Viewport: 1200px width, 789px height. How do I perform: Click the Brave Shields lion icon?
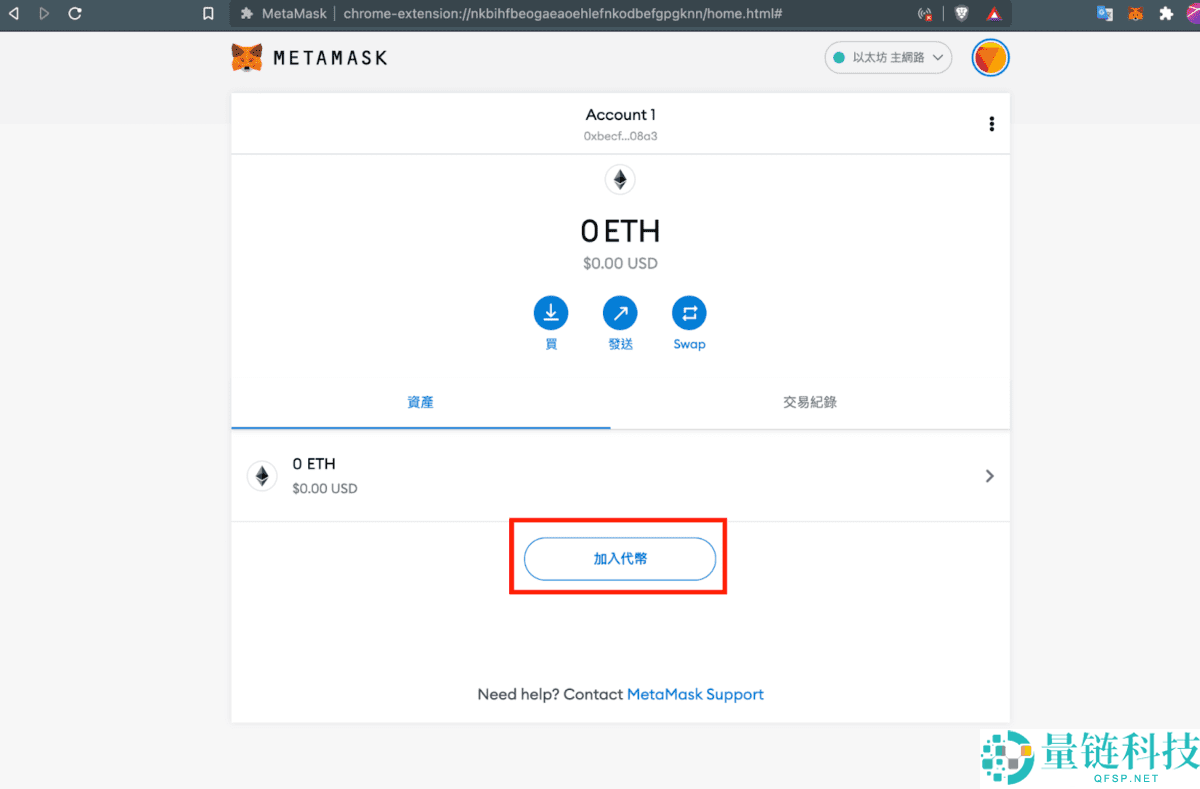point(961,14)
